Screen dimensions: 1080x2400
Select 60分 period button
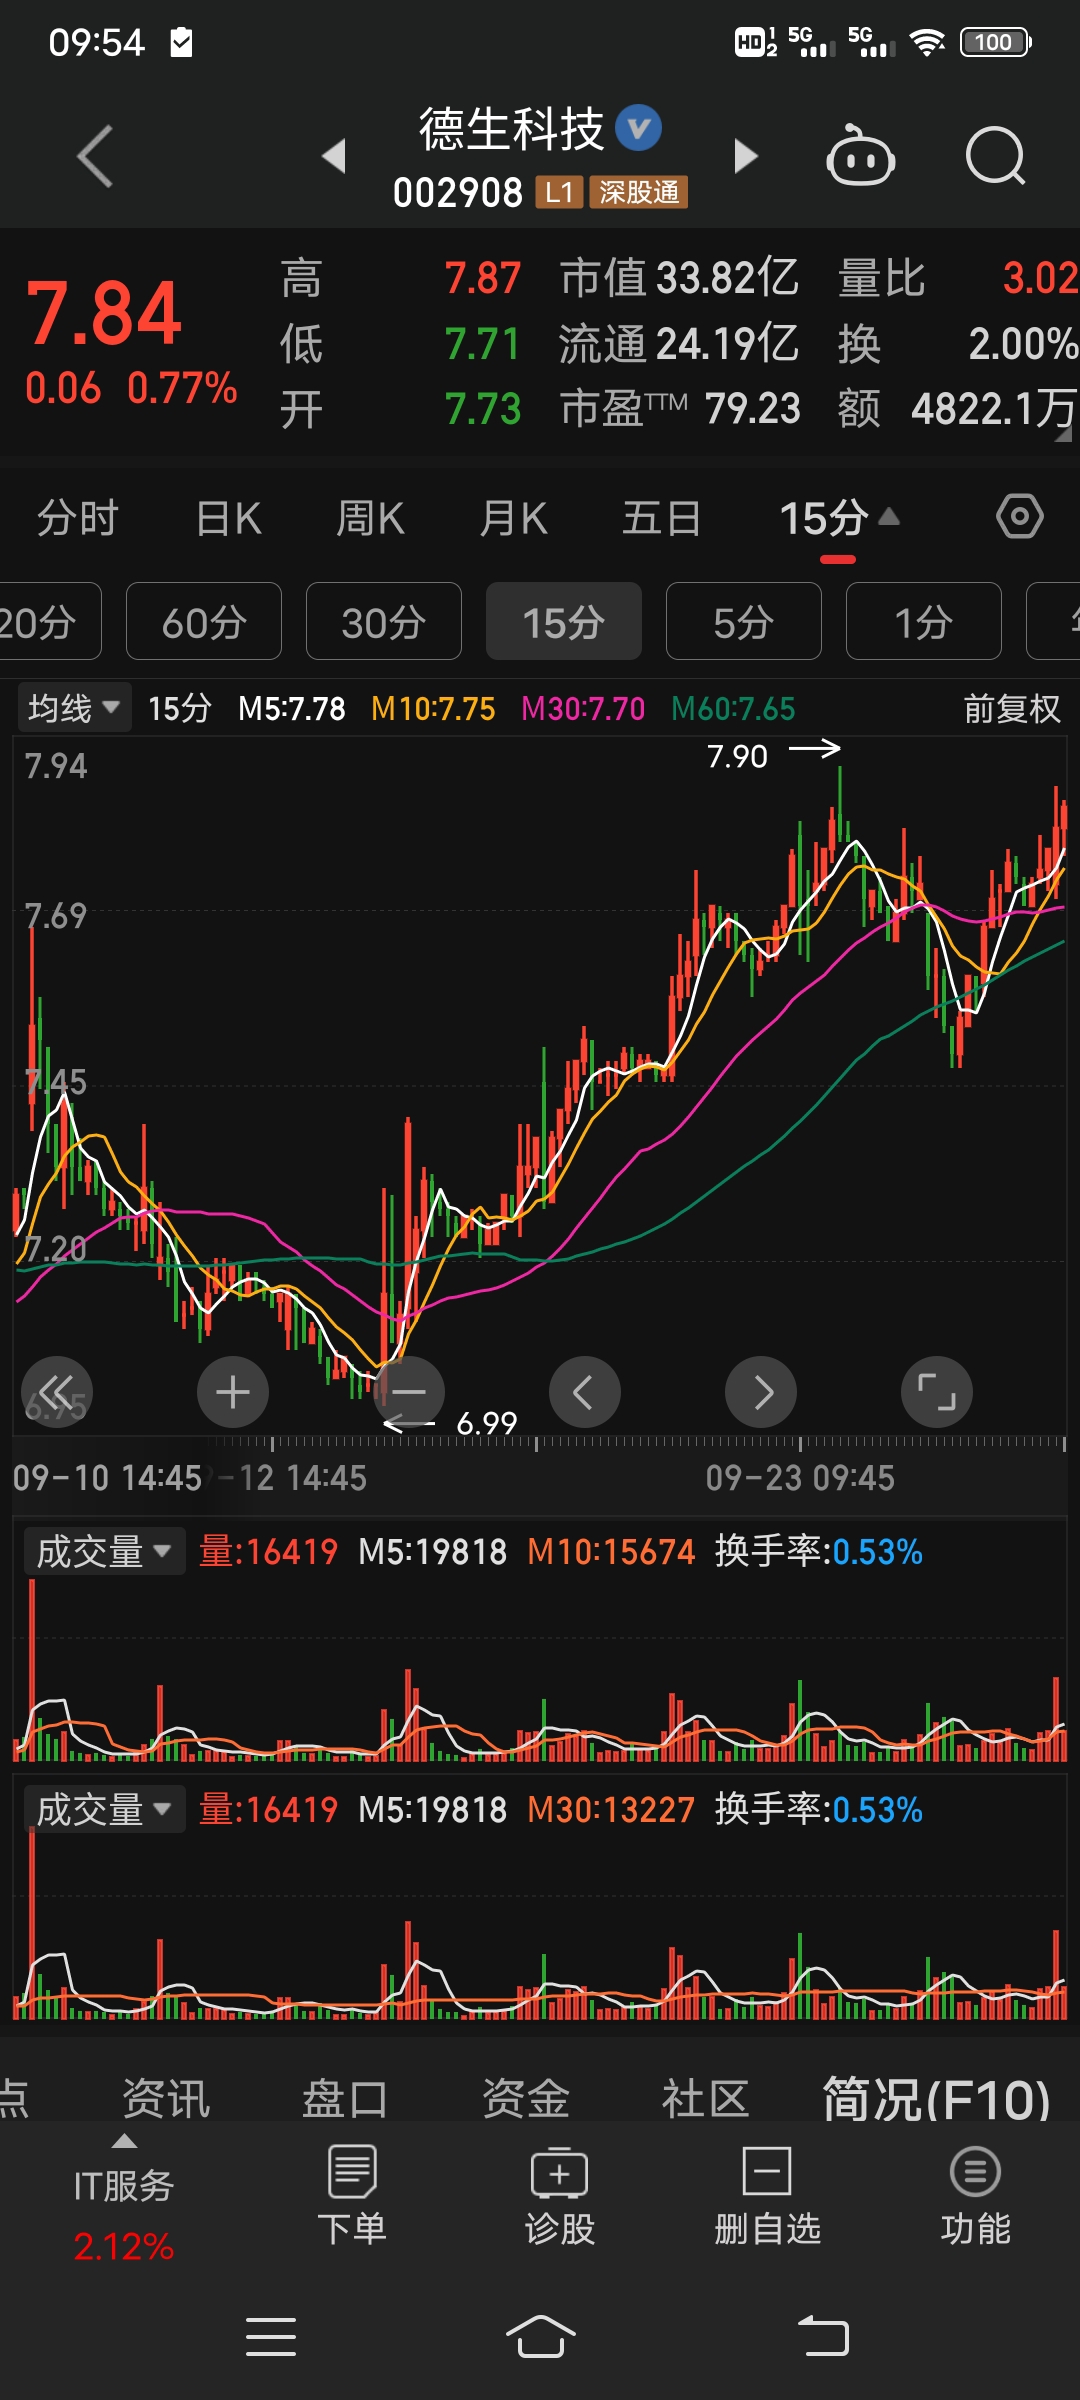204,621
